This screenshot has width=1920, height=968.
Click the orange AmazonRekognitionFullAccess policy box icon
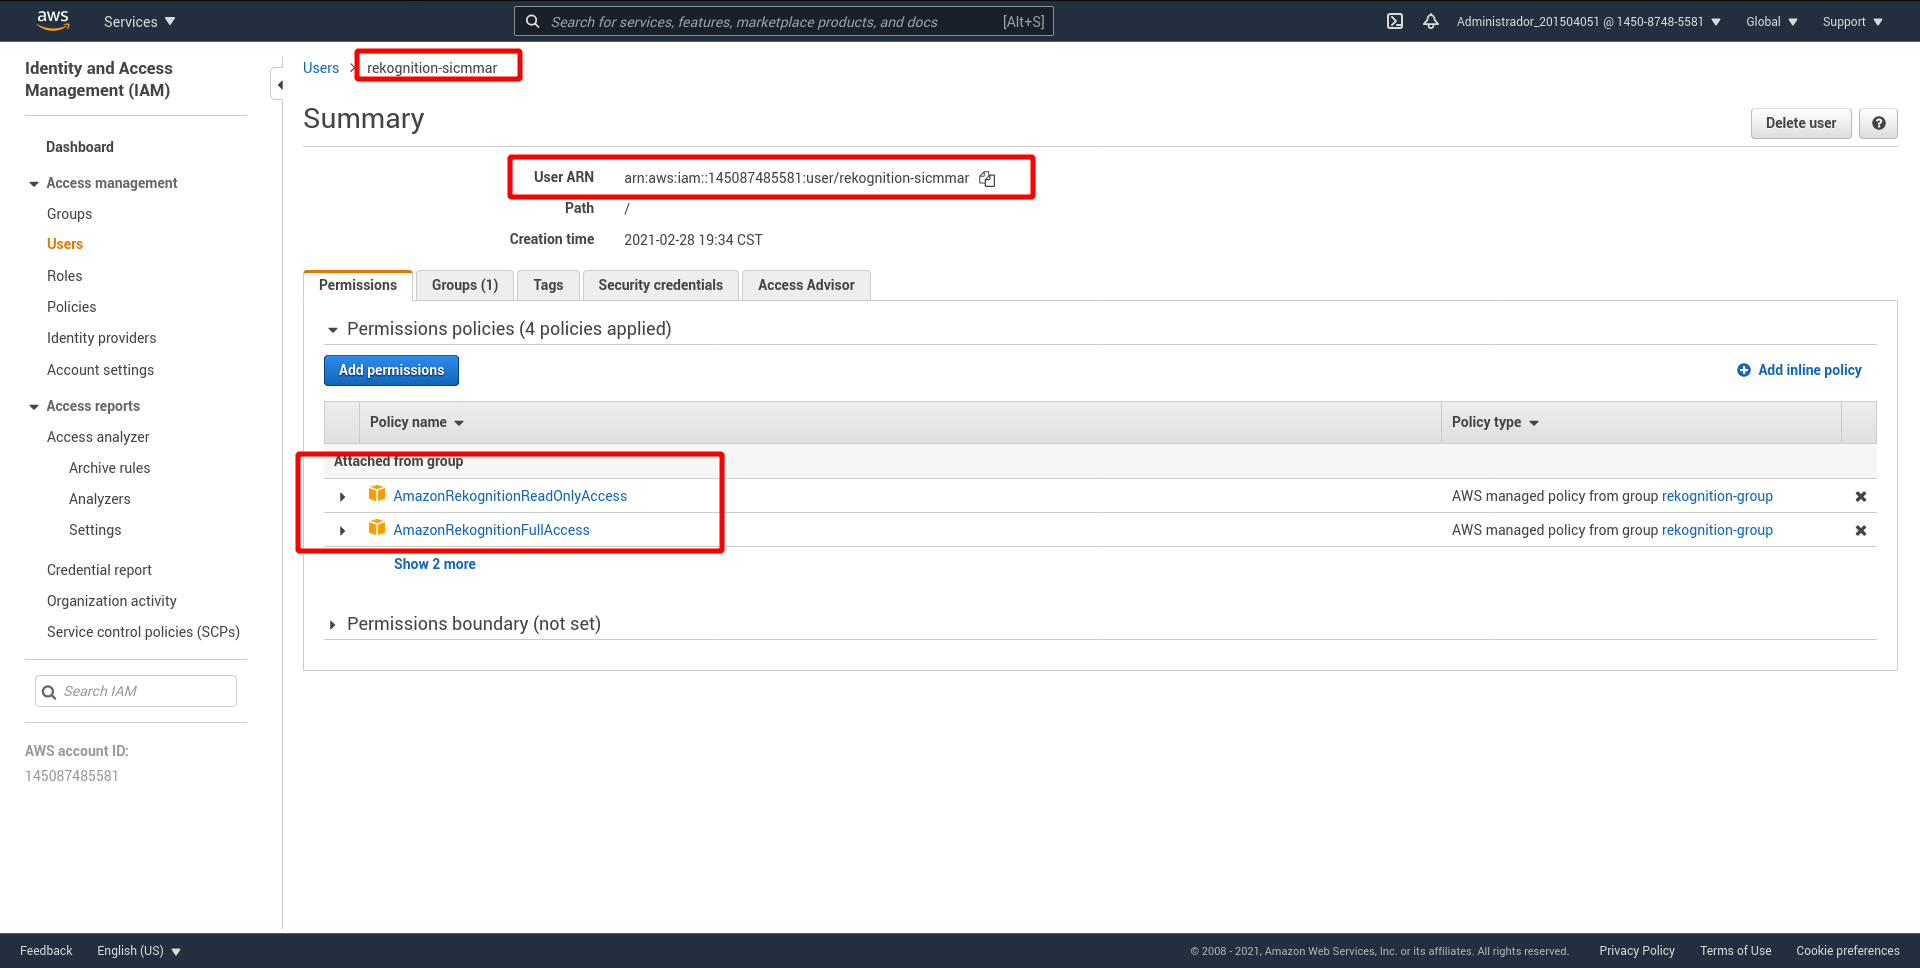[x=377, y=528]
